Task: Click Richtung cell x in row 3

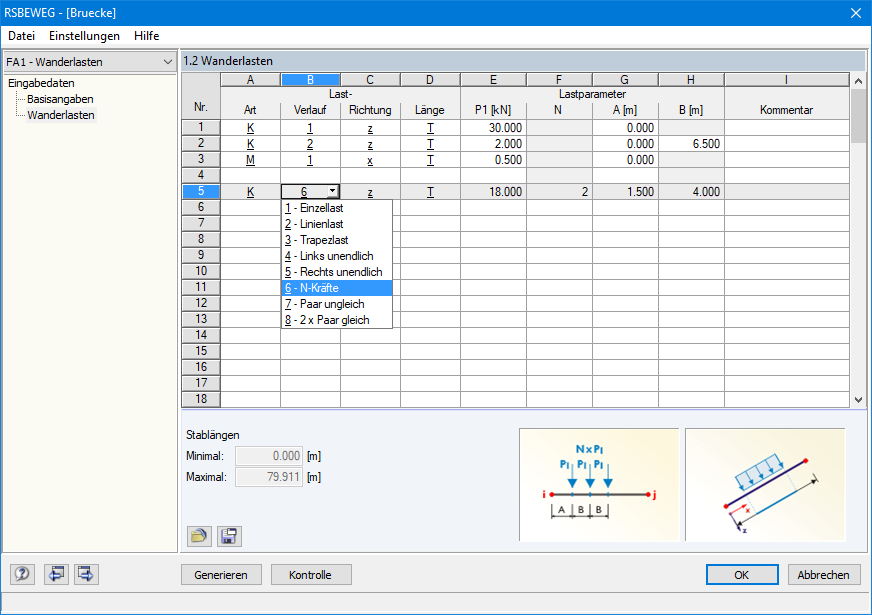Action: (x=370, y=160)
